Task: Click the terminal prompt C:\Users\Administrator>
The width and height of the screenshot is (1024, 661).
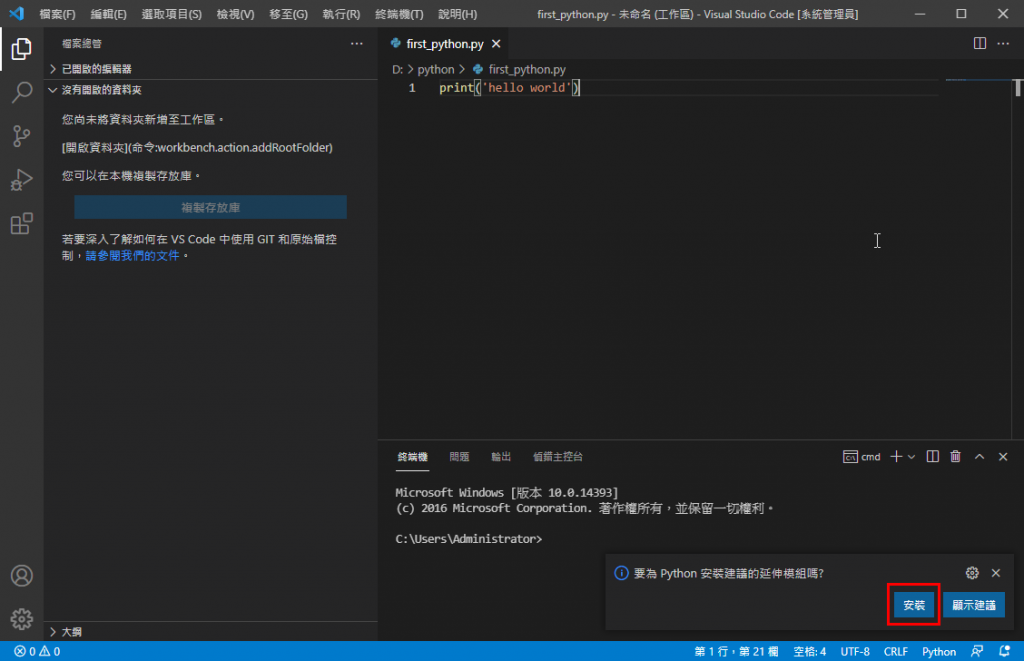Action: tap(468, 539)
